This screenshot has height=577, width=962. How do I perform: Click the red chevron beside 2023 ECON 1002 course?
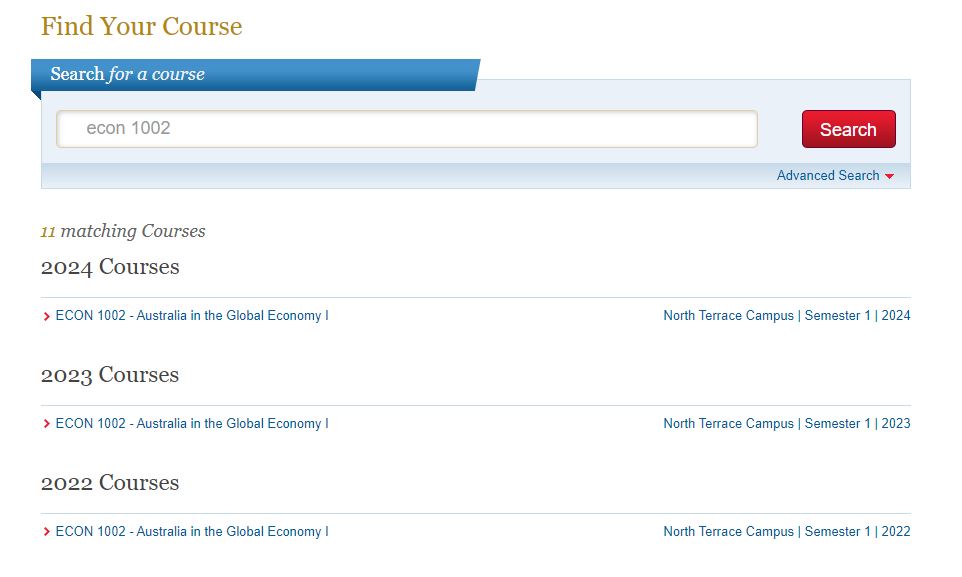[46, 423]
